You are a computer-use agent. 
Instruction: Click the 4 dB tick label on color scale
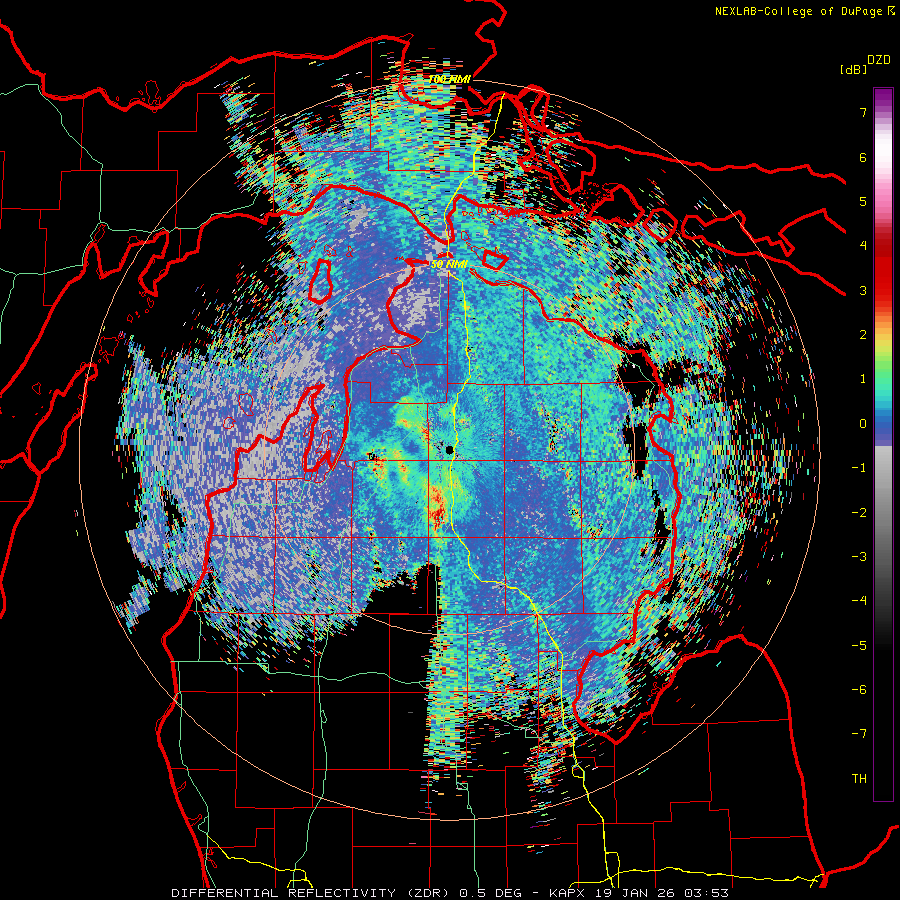click(x=863, y=246)
